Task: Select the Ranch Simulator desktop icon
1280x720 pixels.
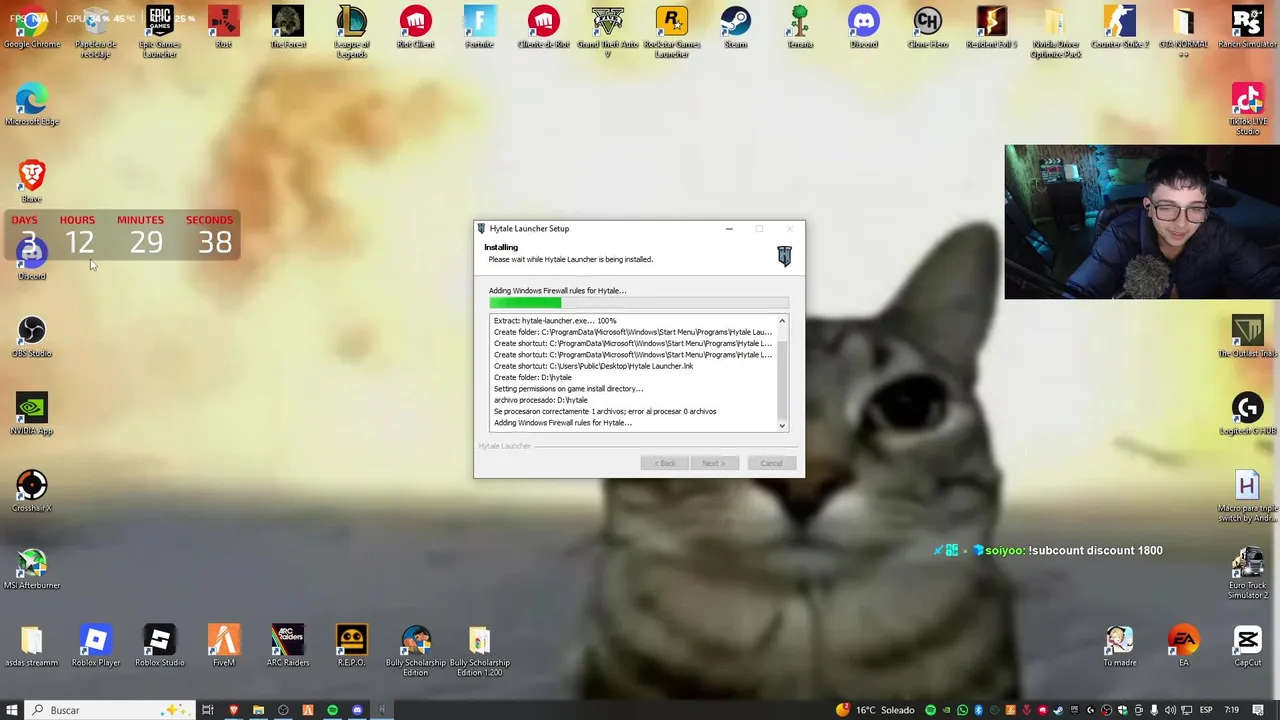Action: [1247, 28]
